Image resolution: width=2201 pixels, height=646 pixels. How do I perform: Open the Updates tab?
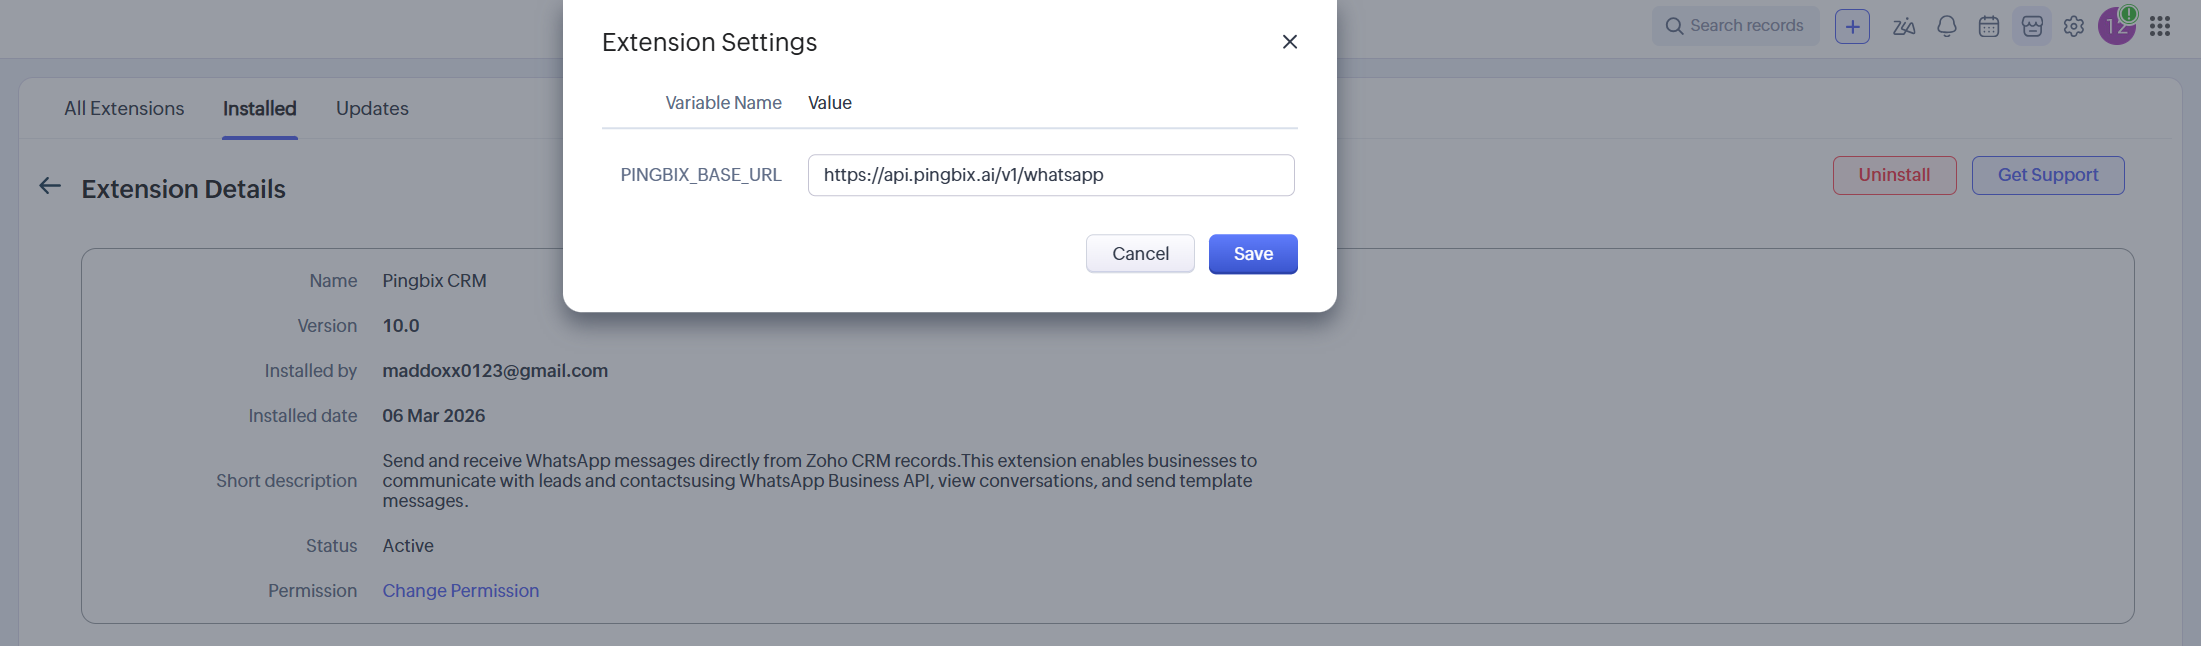(x=372, y=108)
